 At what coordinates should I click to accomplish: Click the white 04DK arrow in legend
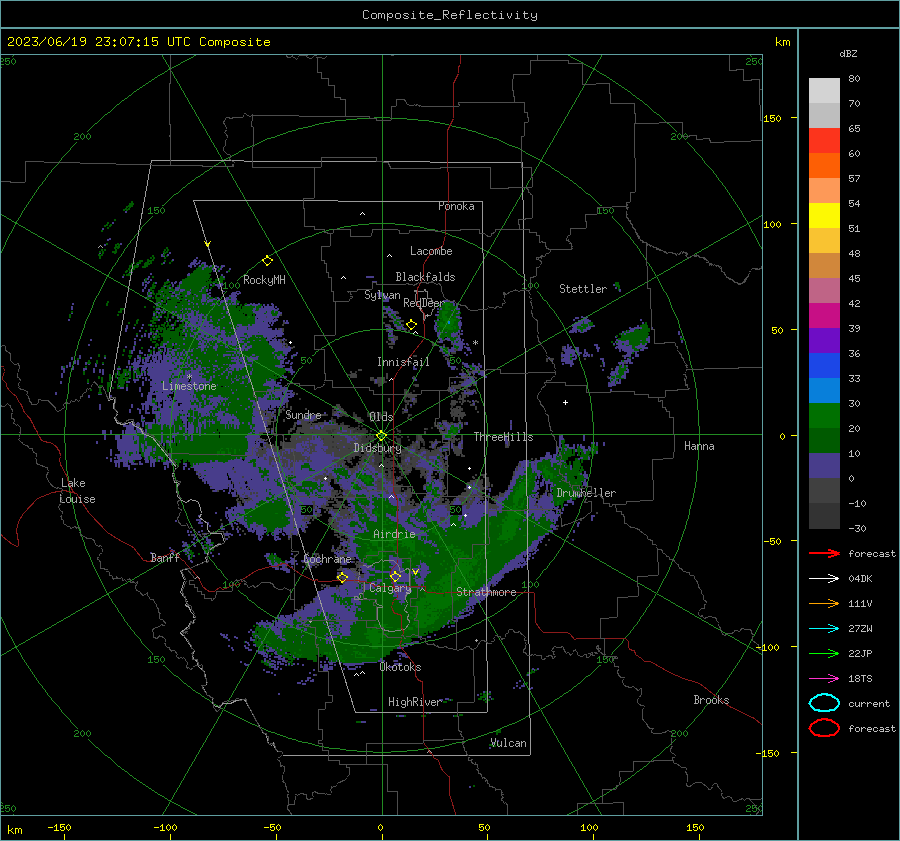click(x=824, y=579)
